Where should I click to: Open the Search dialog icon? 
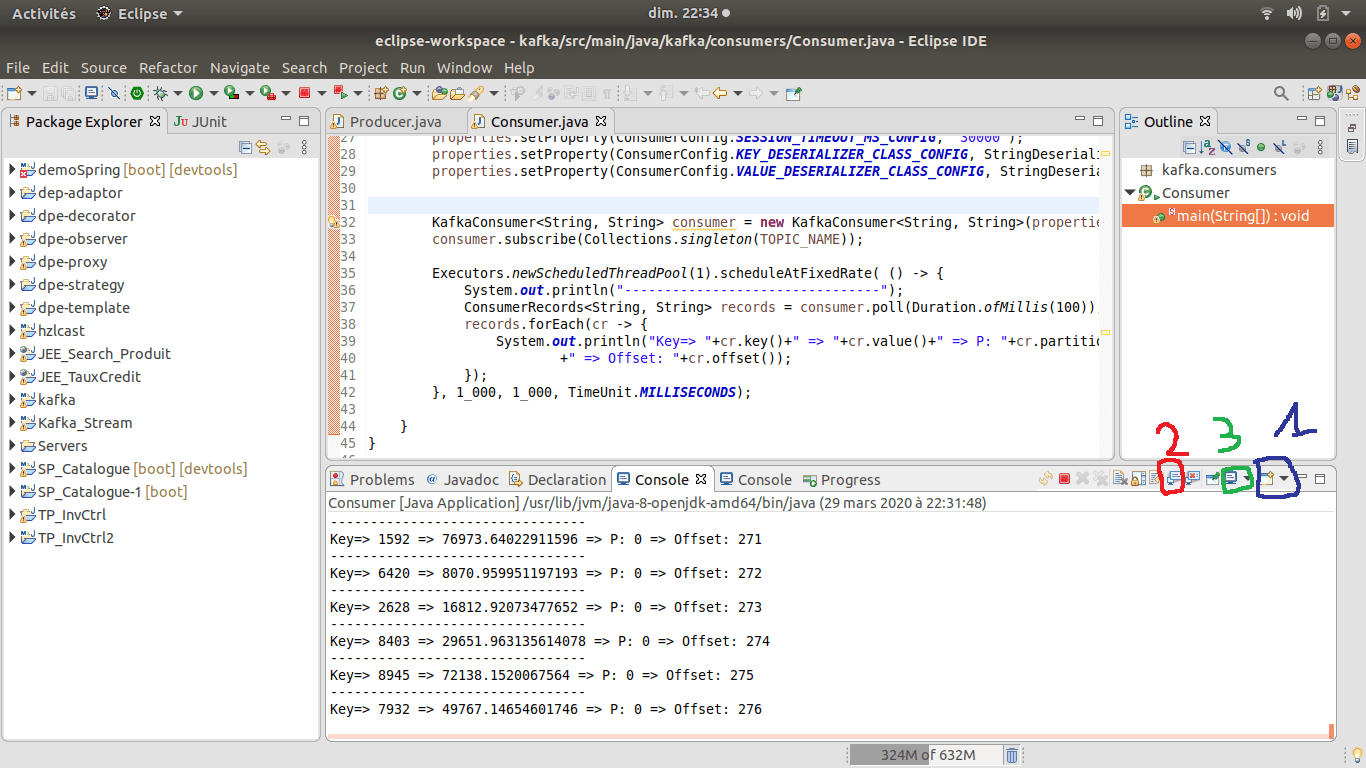click(1281, 92)
